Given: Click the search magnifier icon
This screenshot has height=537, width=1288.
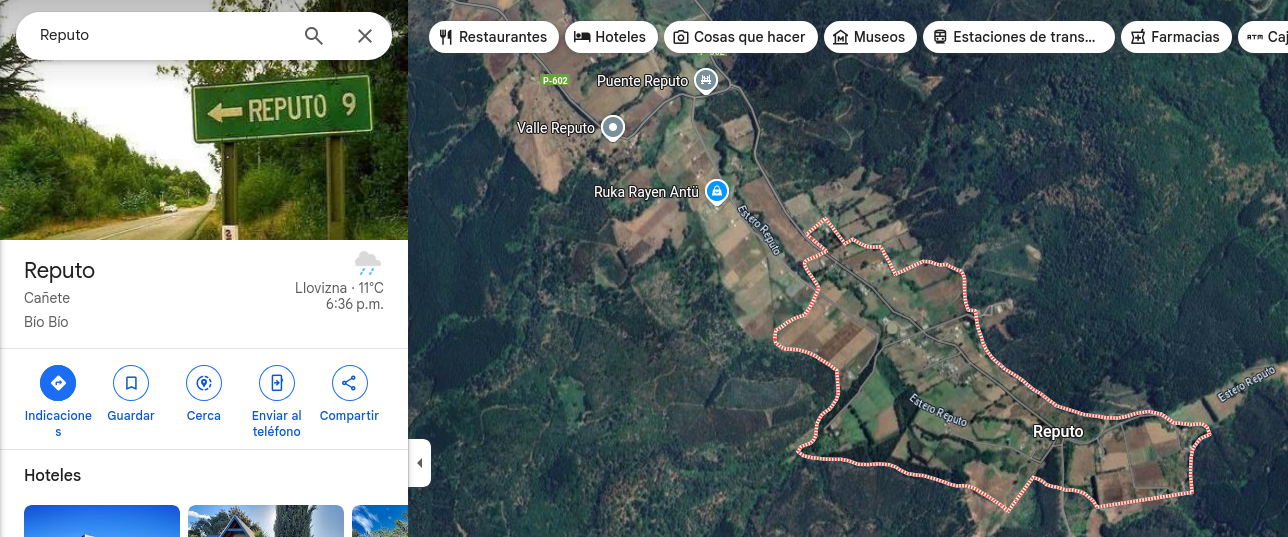Looking at the screenshot, I should [x=314, y=36].
